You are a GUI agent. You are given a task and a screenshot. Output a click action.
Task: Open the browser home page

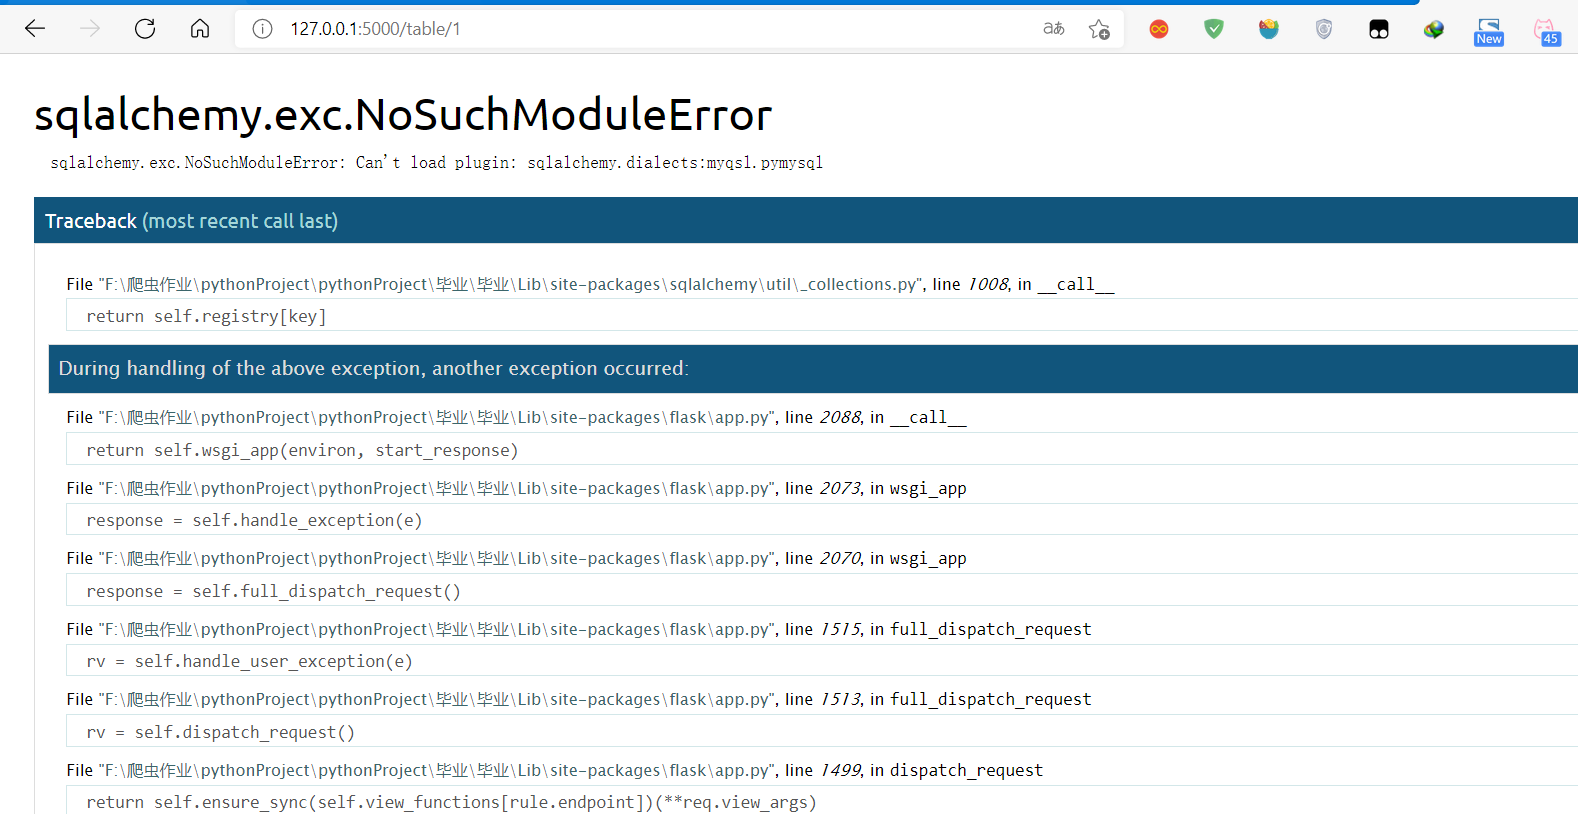tap(200, 29)
